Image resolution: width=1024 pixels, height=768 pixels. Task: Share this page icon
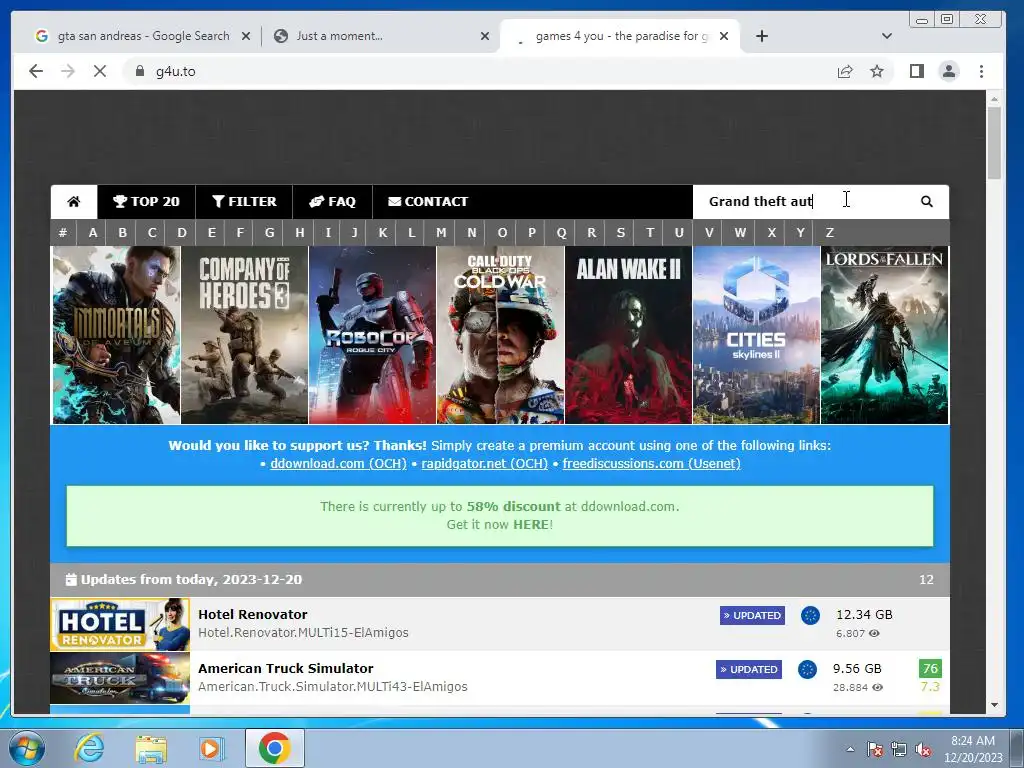click(845, 71)
